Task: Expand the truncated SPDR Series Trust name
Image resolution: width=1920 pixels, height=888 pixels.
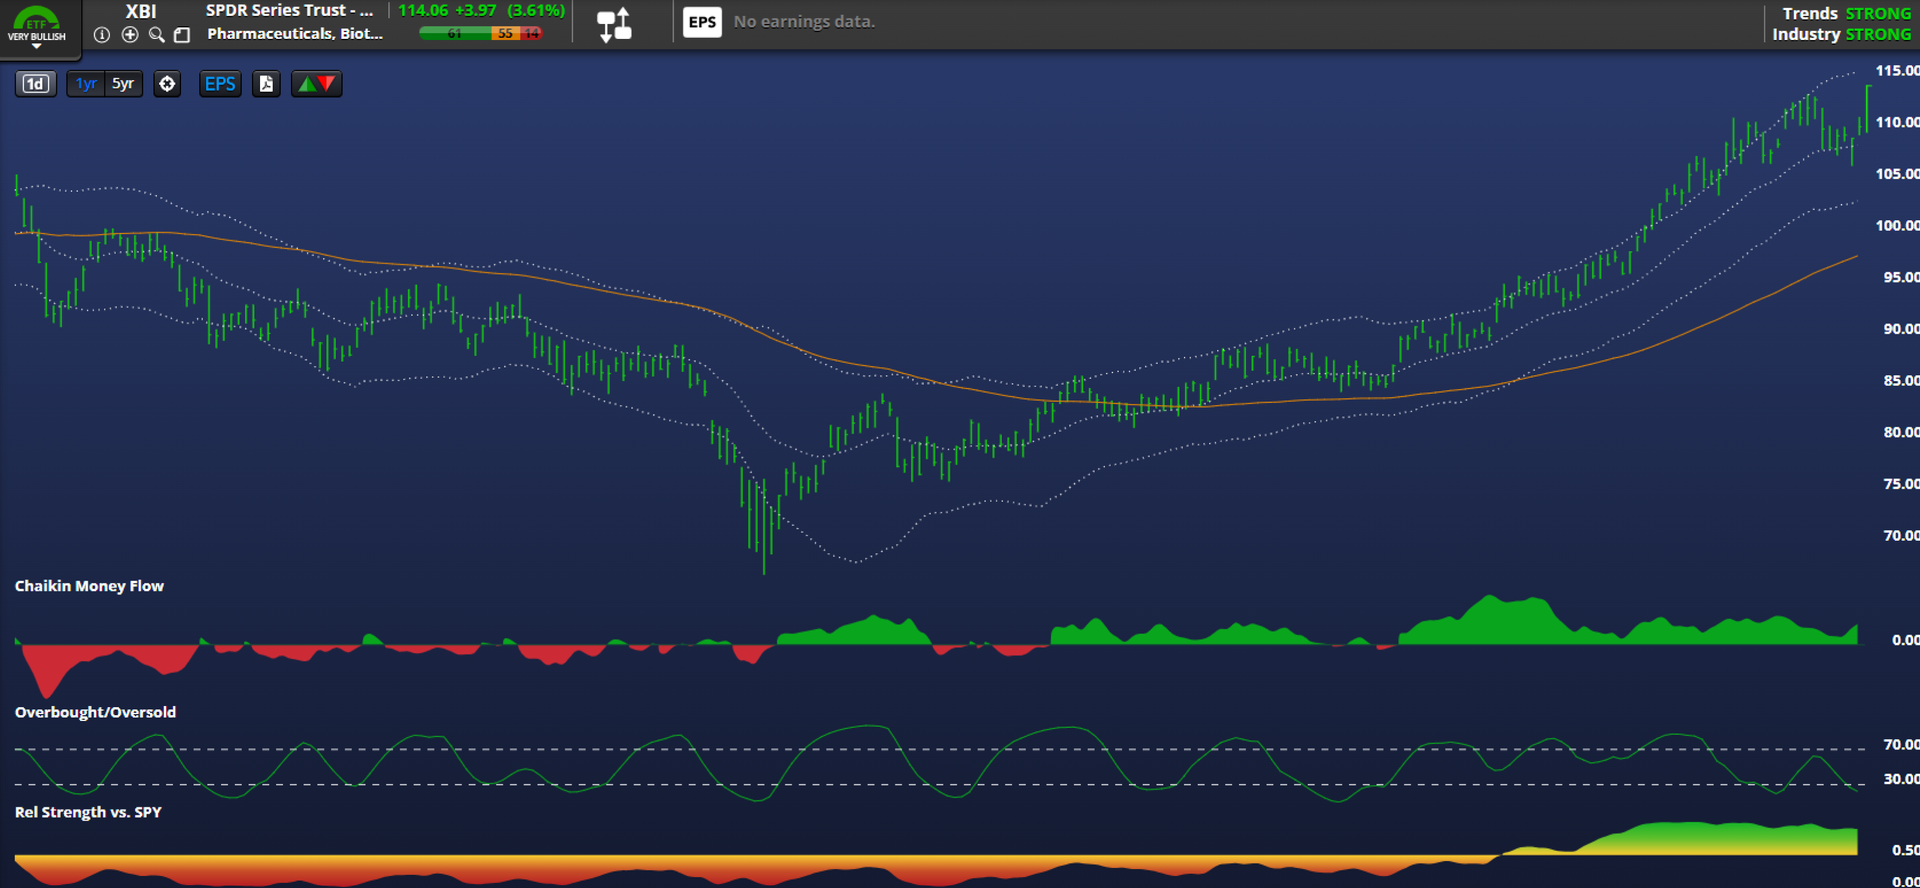Action: click(x=289, y=11)
